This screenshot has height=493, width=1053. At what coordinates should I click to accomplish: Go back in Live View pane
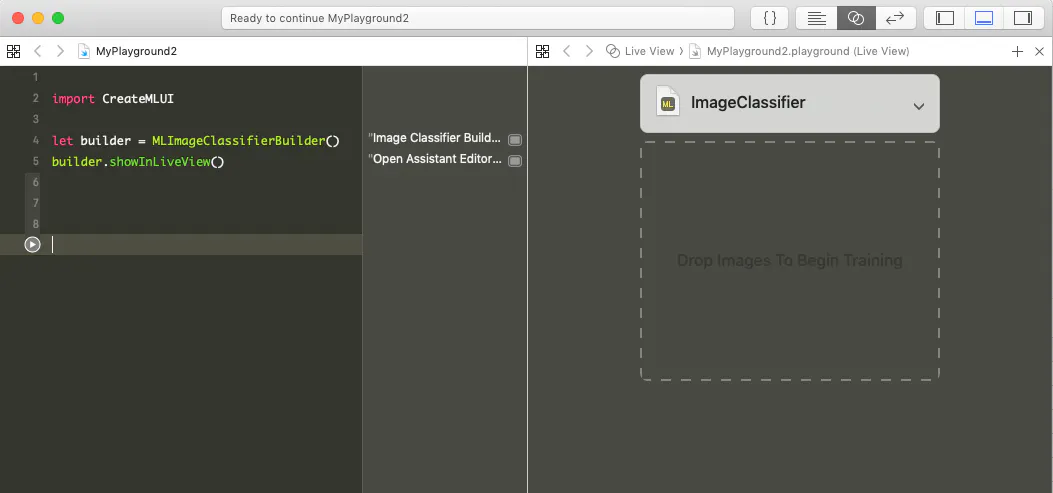[567, 51]
